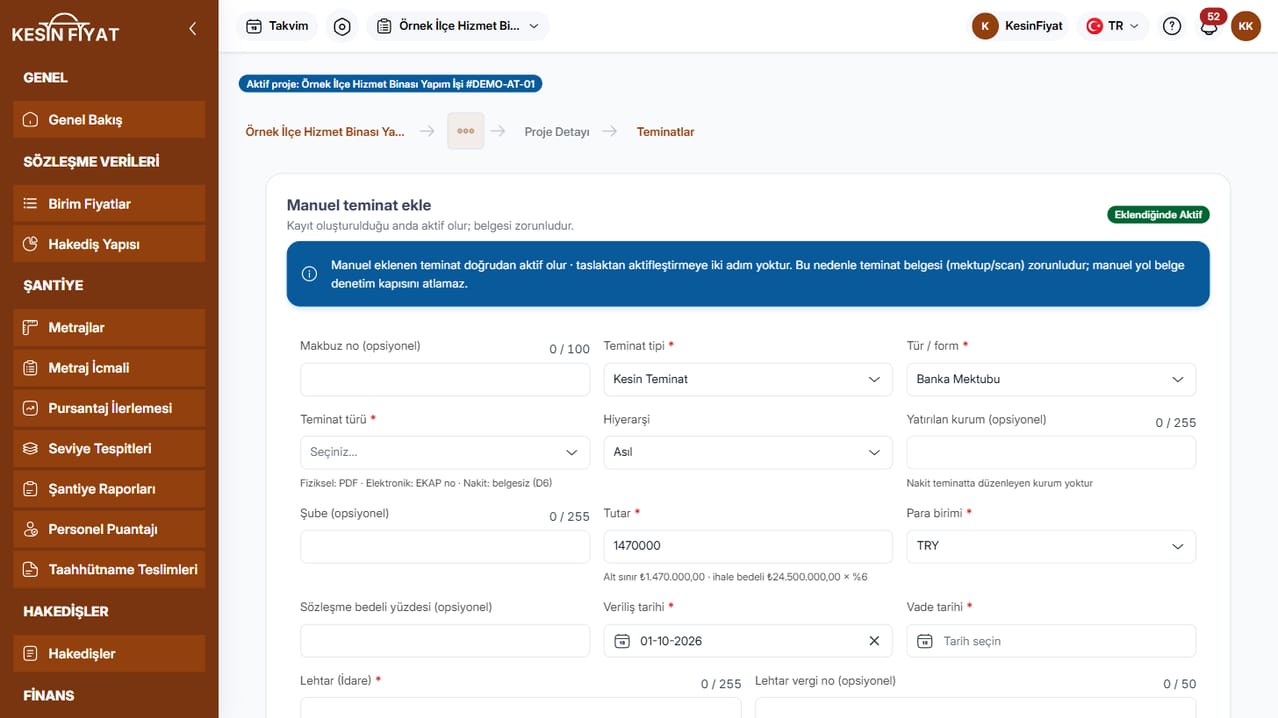This screenshot has width=1278, height=718.
Task: Open the Teminat türü Seçiniz dropdown
Action: 445,452
